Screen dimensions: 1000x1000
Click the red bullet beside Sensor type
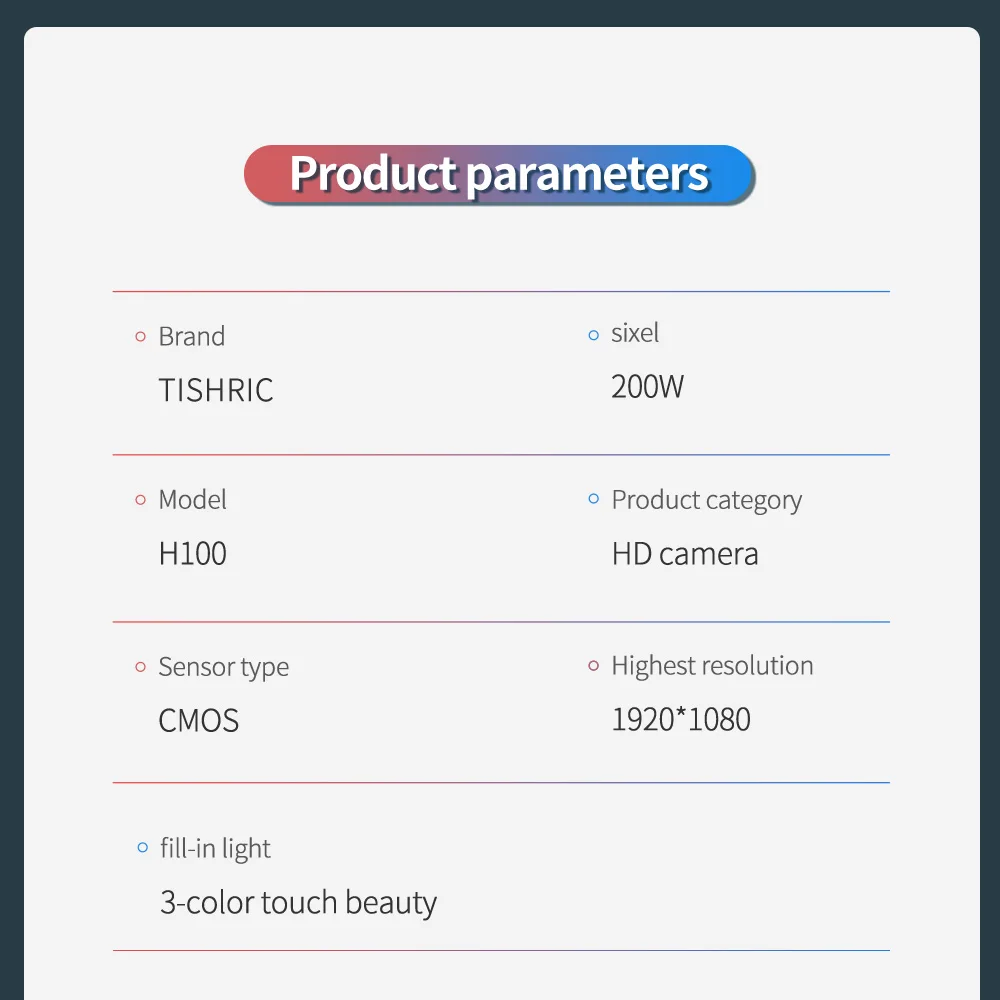141,667
